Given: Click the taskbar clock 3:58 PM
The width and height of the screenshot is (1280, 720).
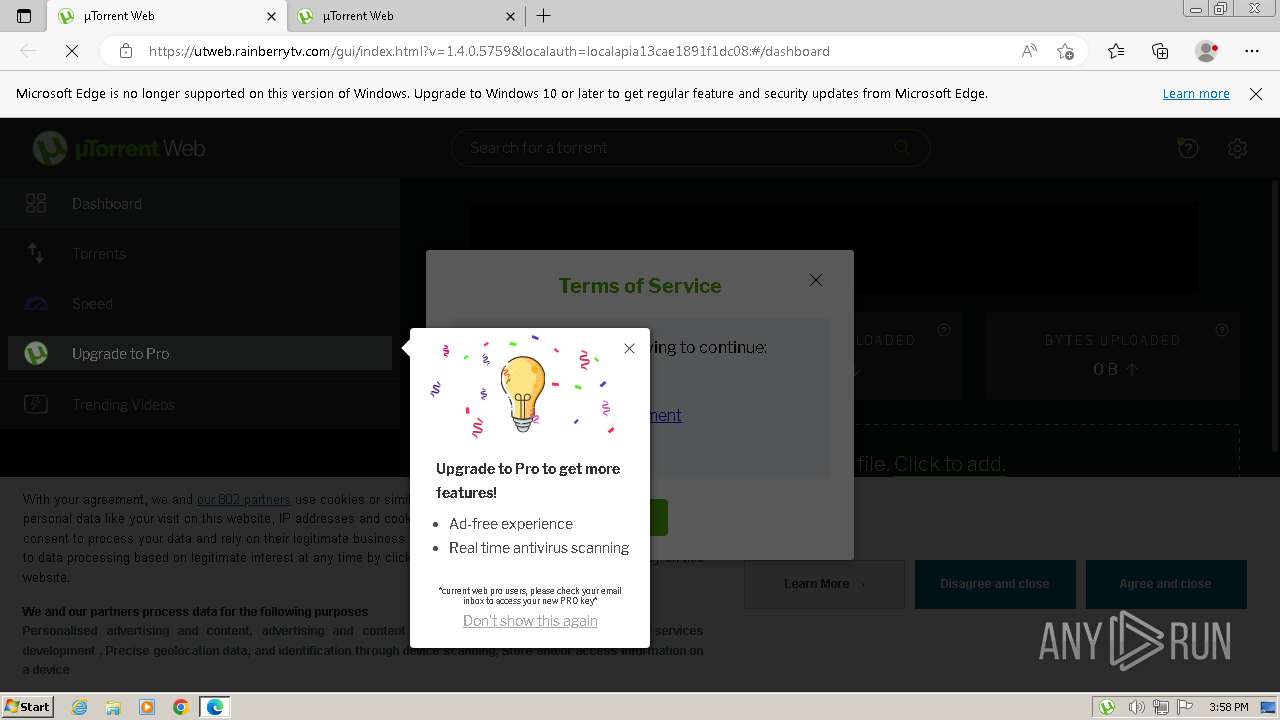Looking at the screenshot, I should coord(1228,706).
